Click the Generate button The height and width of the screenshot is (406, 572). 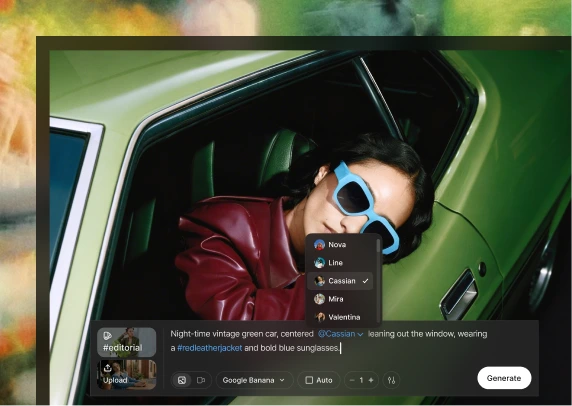(x=504, y=378)
